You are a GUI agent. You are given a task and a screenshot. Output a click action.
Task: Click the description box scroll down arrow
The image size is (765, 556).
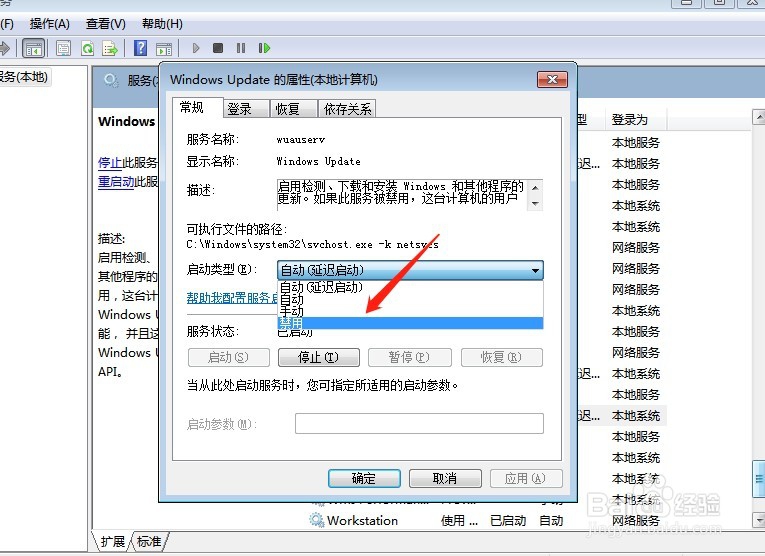(535, 203)
